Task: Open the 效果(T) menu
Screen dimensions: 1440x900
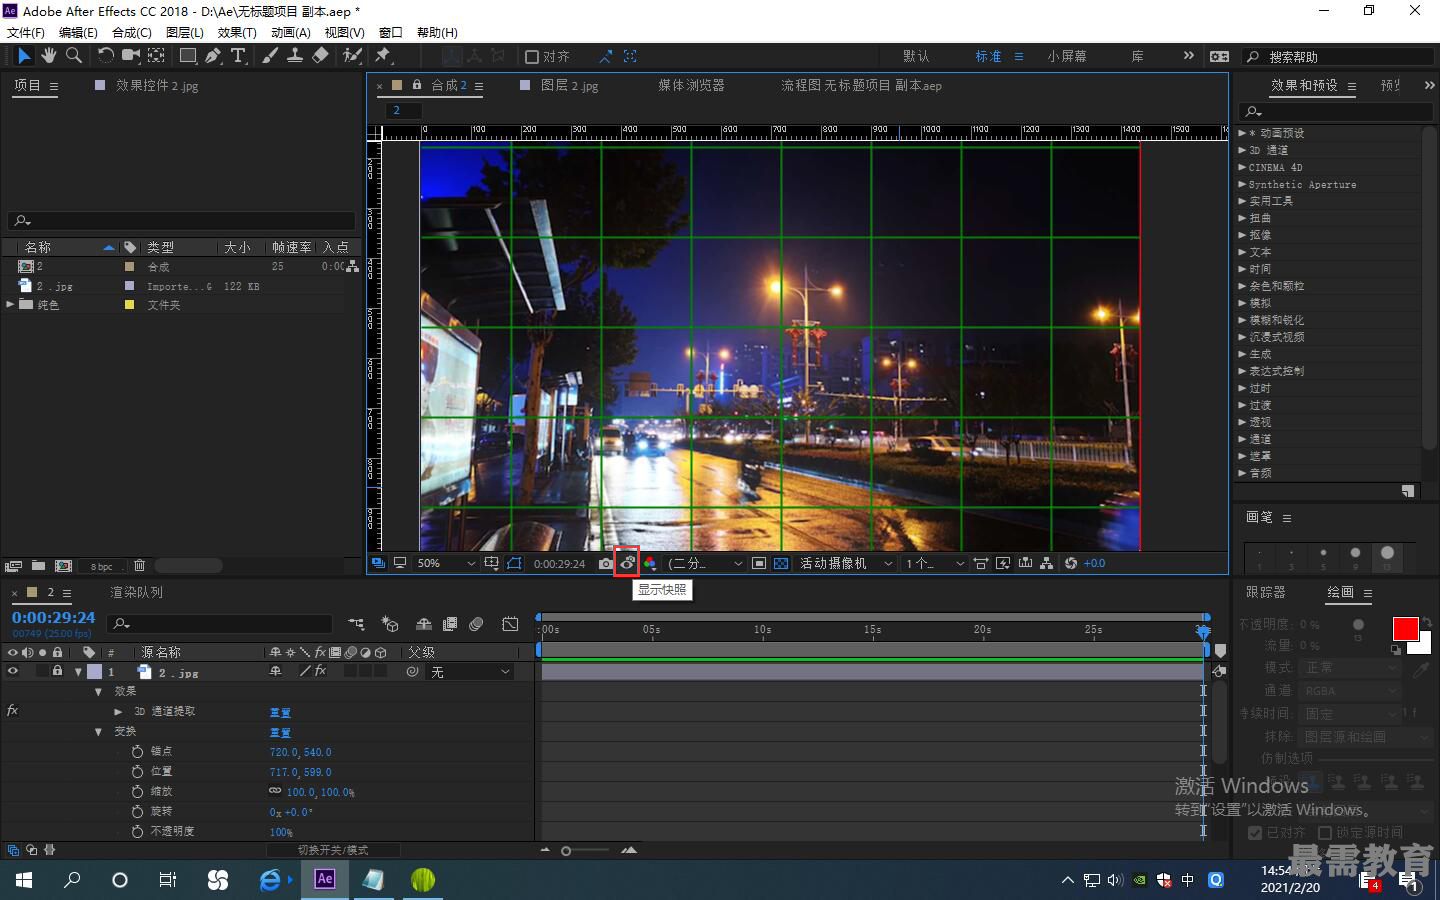Action: (237, 32)
